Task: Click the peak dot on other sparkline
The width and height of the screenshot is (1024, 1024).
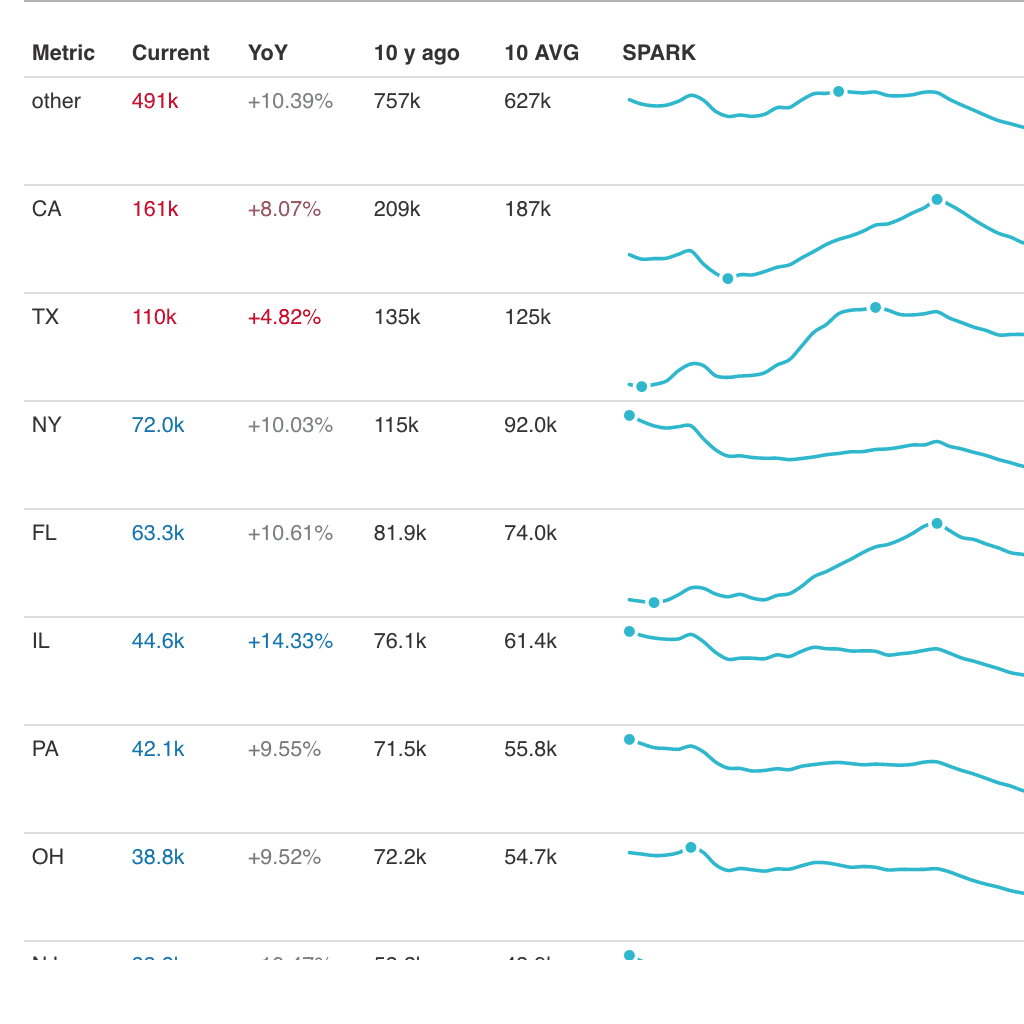Action: coord(839,91)
